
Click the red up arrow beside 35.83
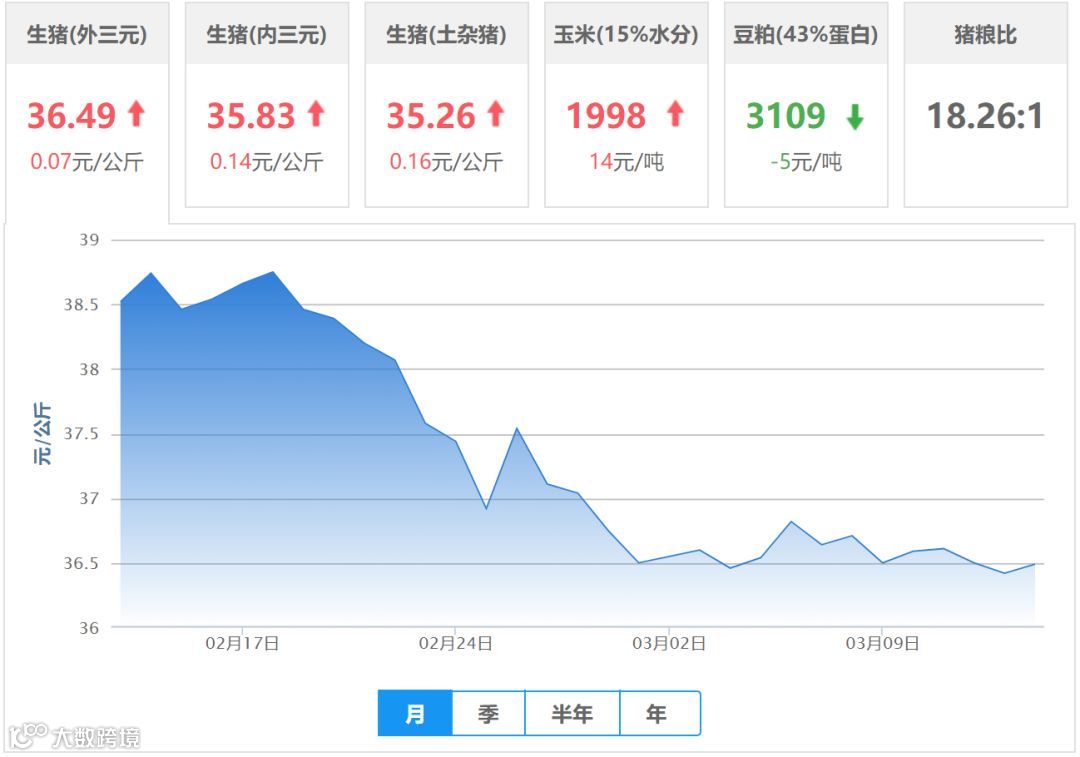(x=316, y=114)
